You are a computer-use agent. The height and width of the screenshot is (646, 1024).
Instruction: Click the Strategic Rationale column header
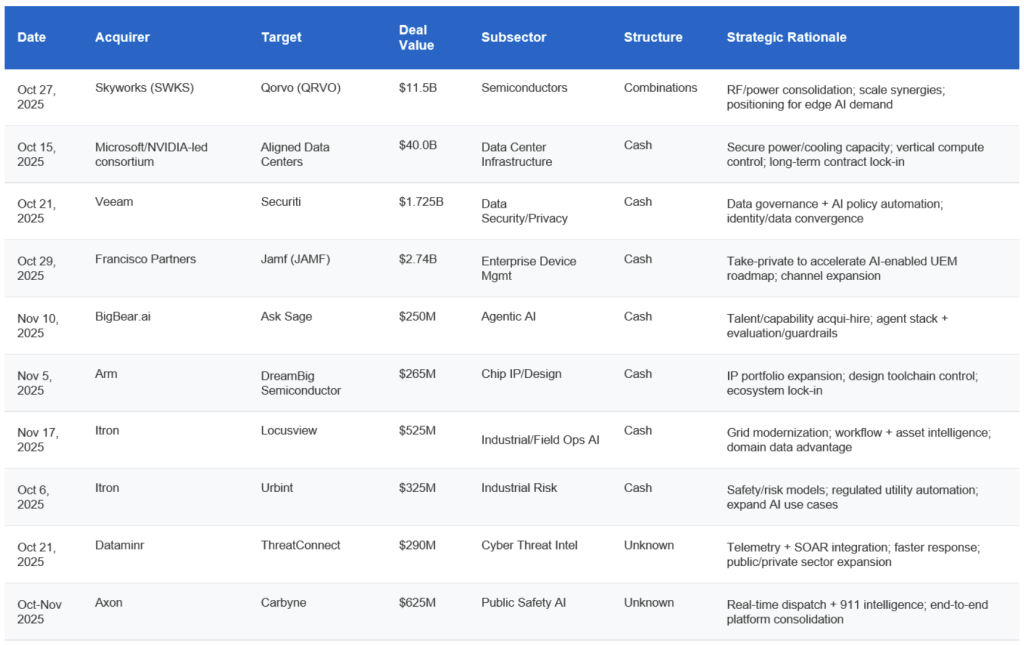click(786, 37)
